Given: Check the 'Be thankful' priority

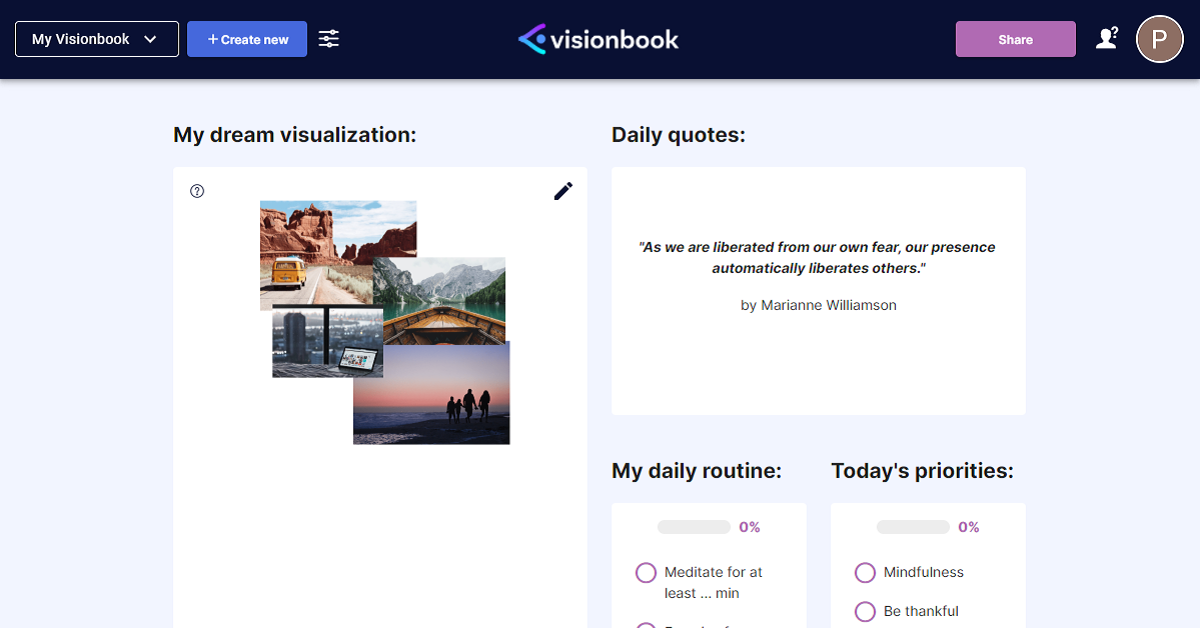Looking at the screenshot, I should (x=864, y=611).
